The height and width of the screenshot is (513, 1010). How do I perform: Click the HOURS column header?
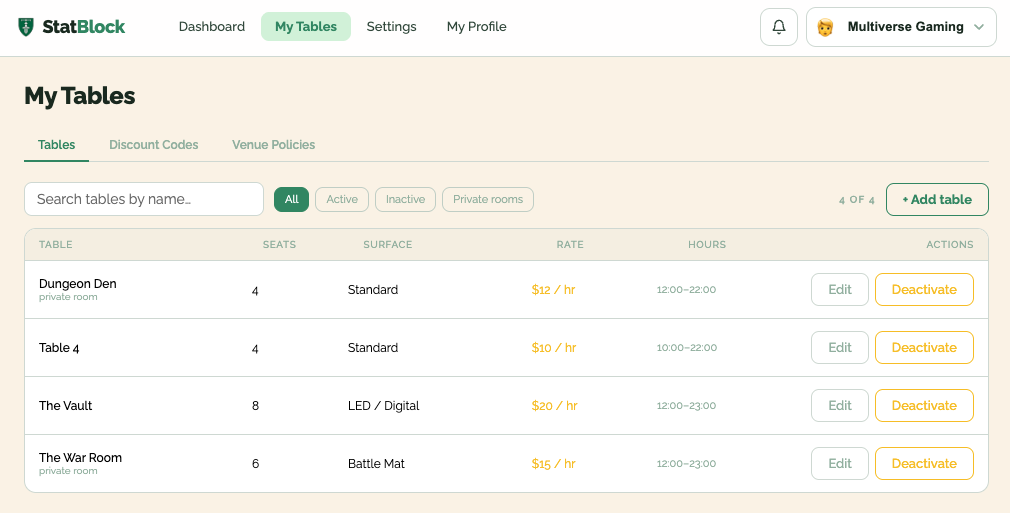707,245
